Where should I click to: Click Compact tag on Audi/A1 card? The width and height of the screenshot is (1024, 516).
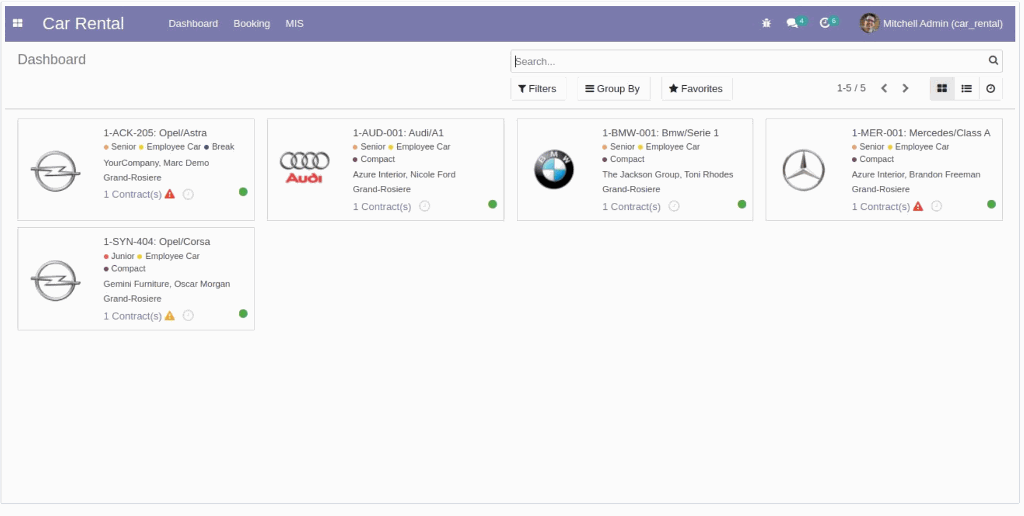point(374,159)
